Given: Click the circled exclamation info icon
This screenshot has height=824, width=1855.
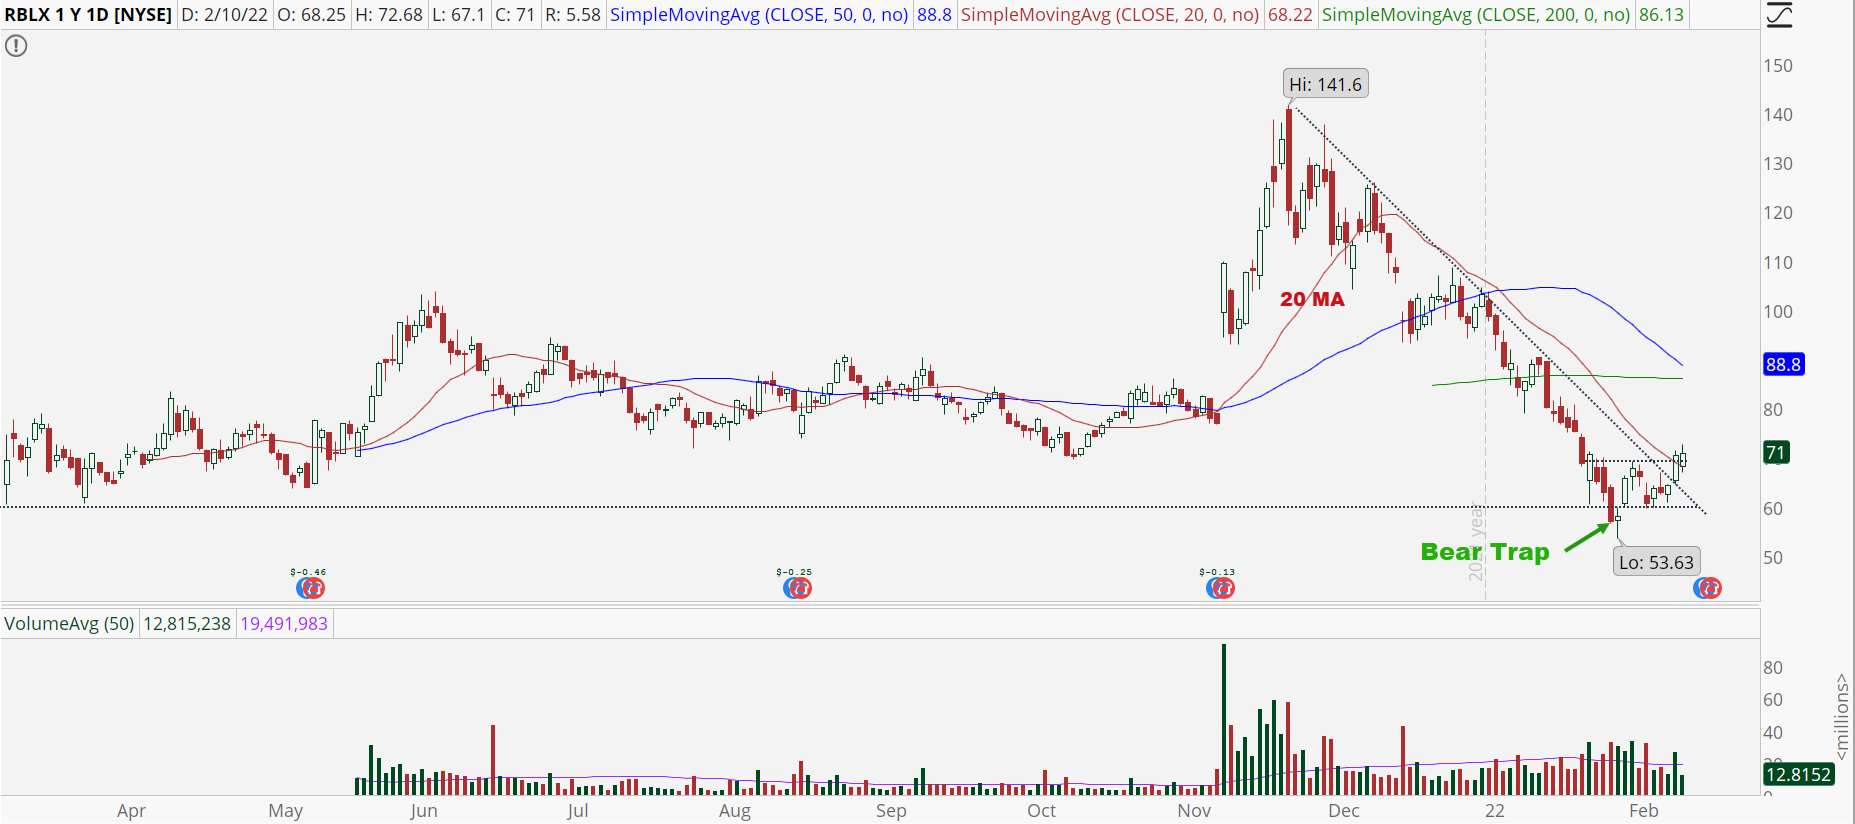Looking at the screenshot, I should click(16, 46).
